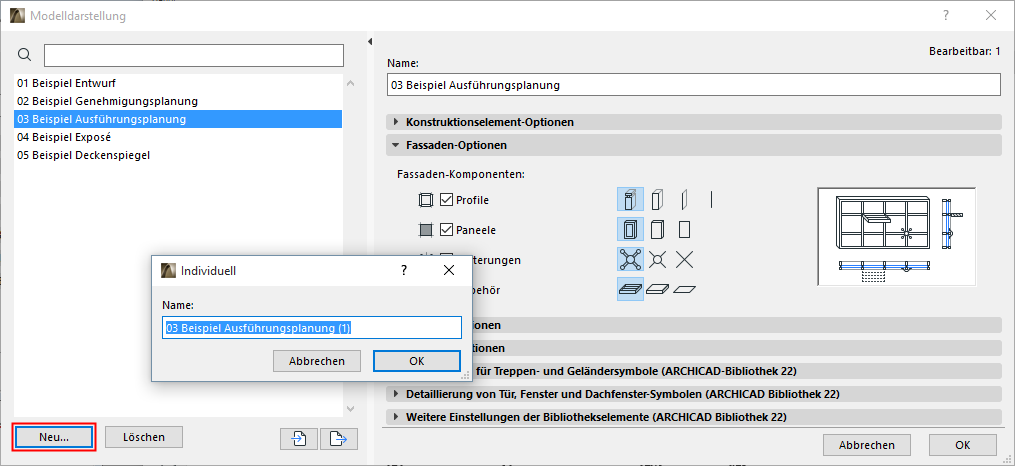Expand Konstruktionselement-Optionen section
This screenshot has width=1015, height=466.
coord(694,122)
